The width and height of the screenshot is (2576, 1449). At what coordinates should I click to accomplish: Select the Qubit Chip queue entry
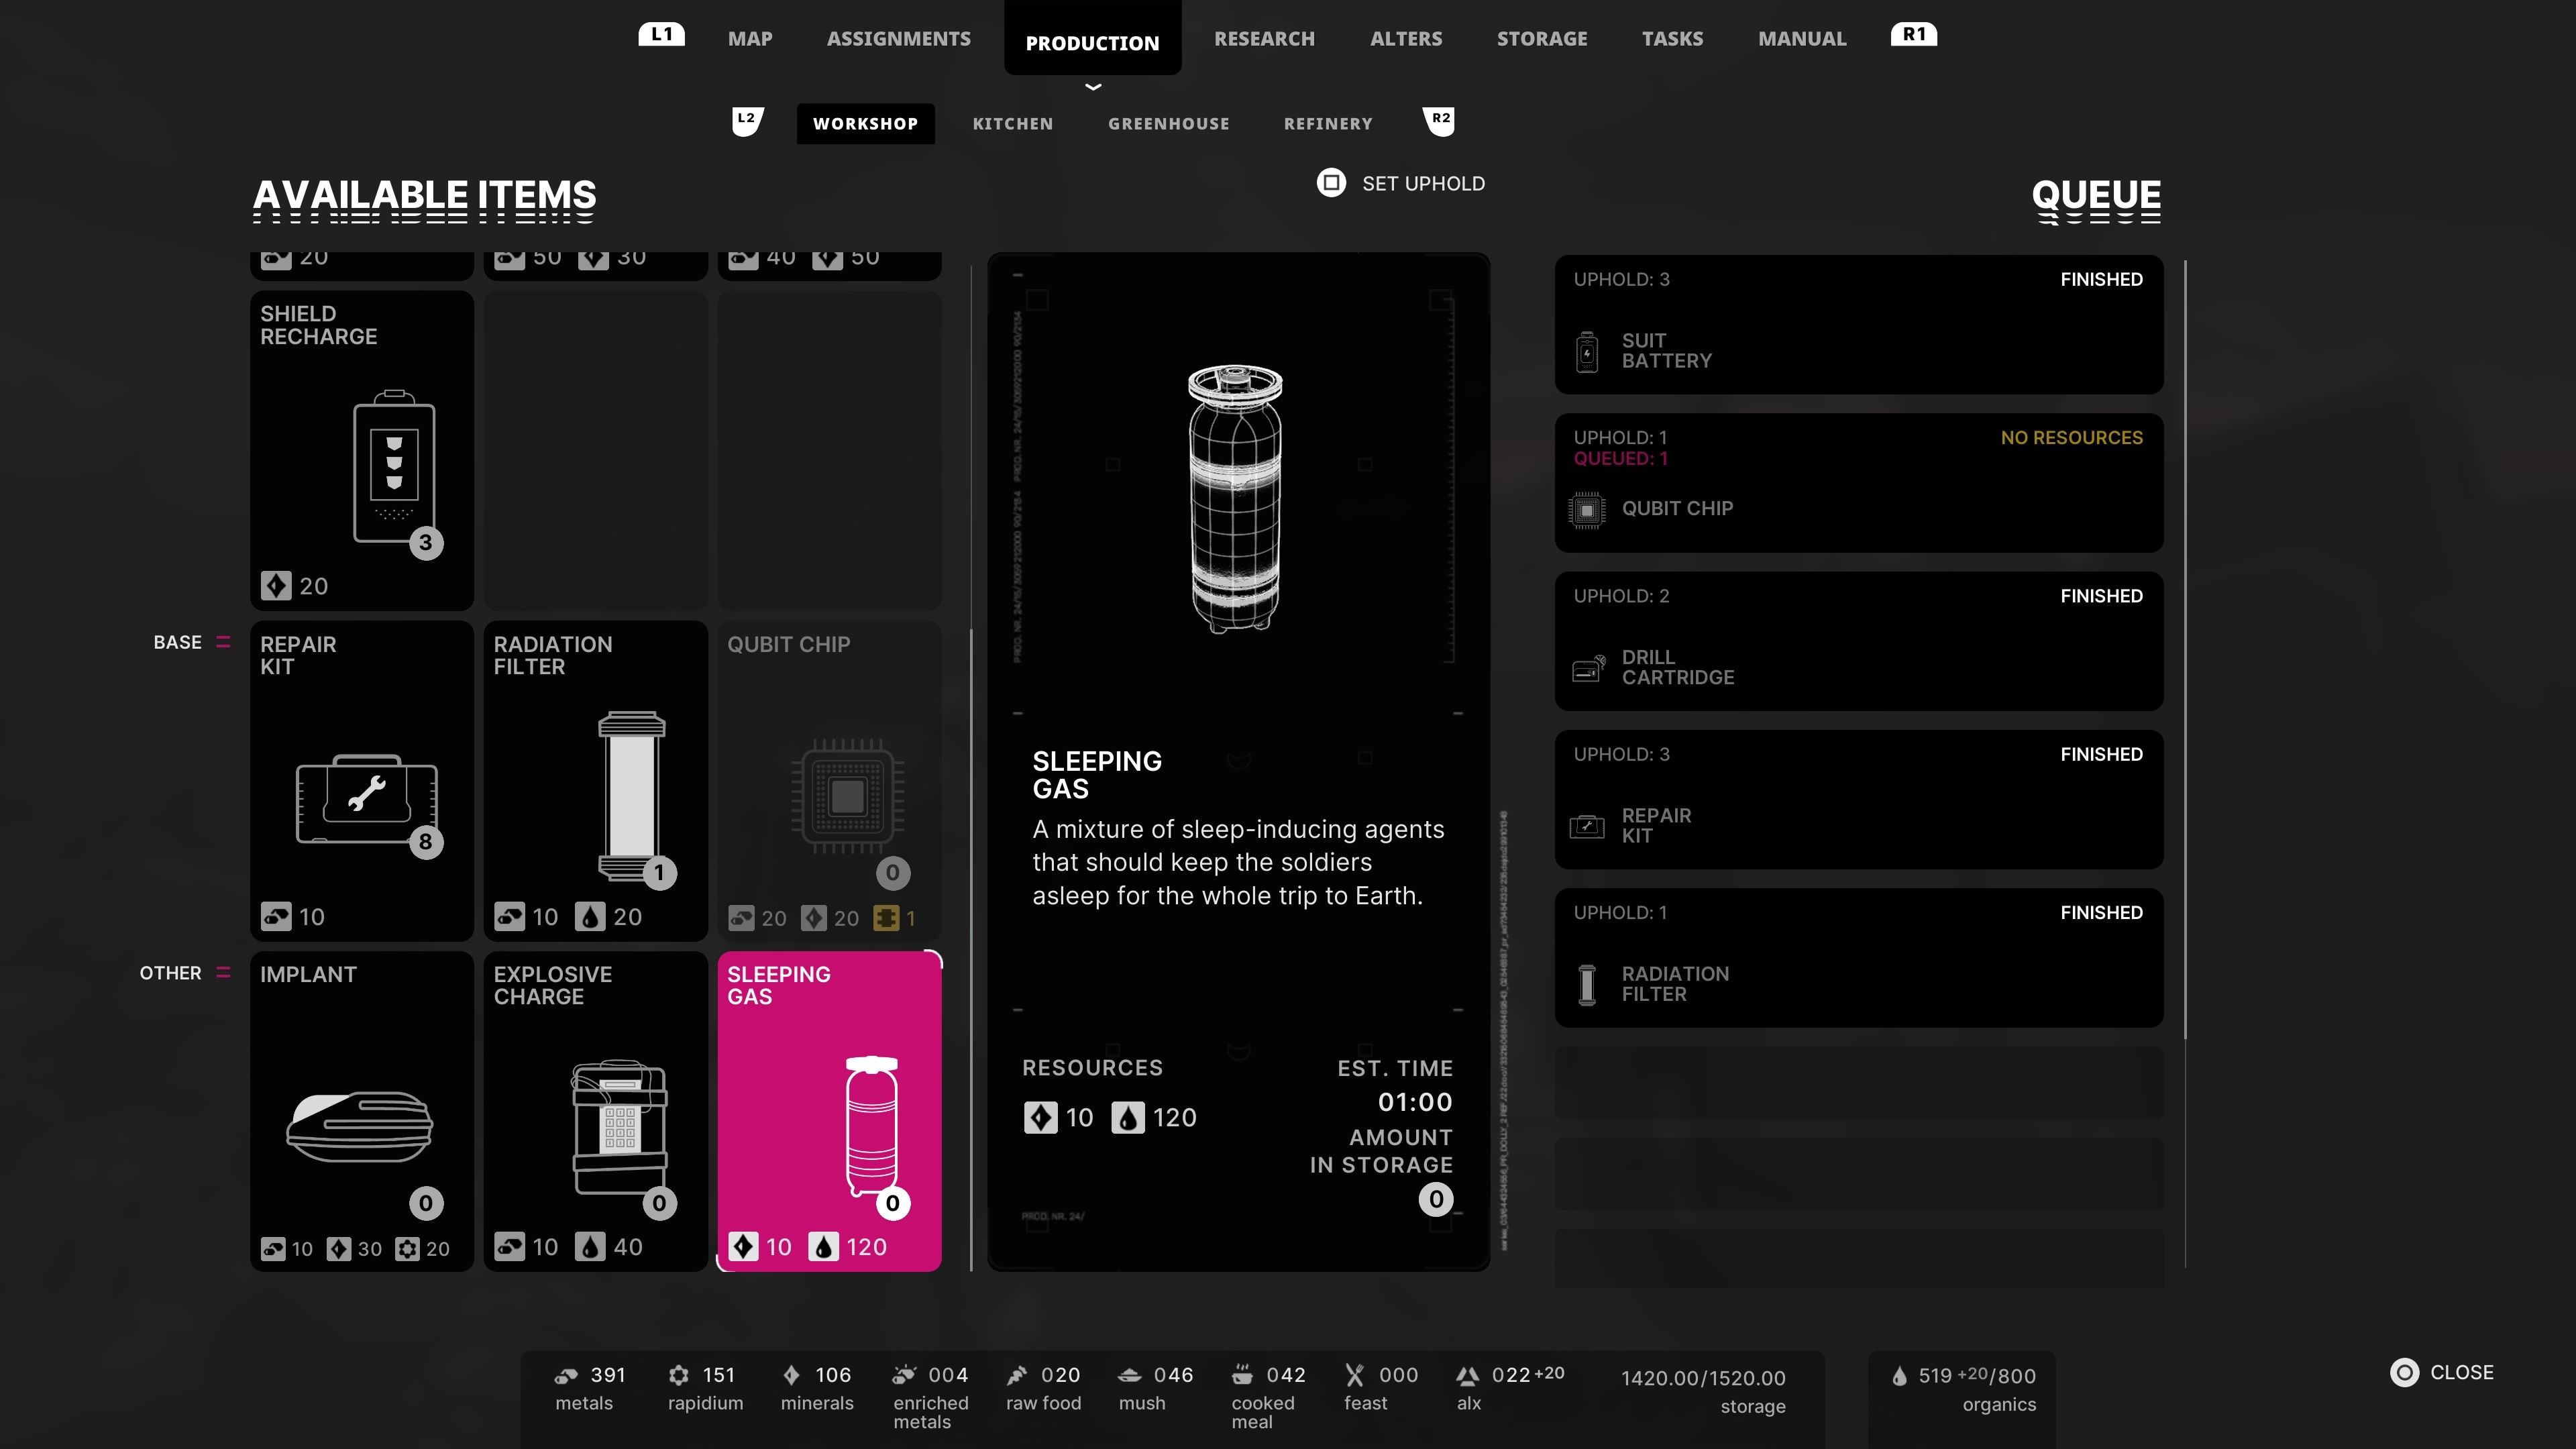tap(1859, 483)
